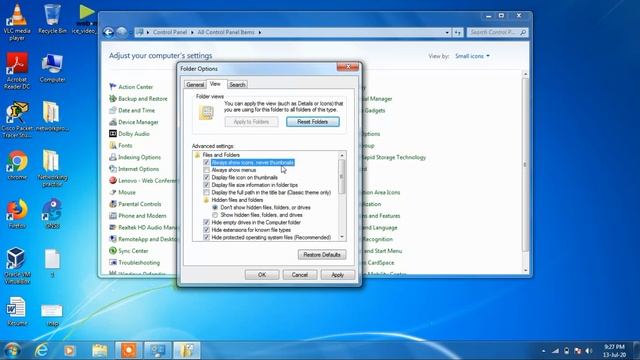The height and width of the screenshot is (360, 640).
Task: Click the Action Center flag tray icon
Action: click(578, 351)
